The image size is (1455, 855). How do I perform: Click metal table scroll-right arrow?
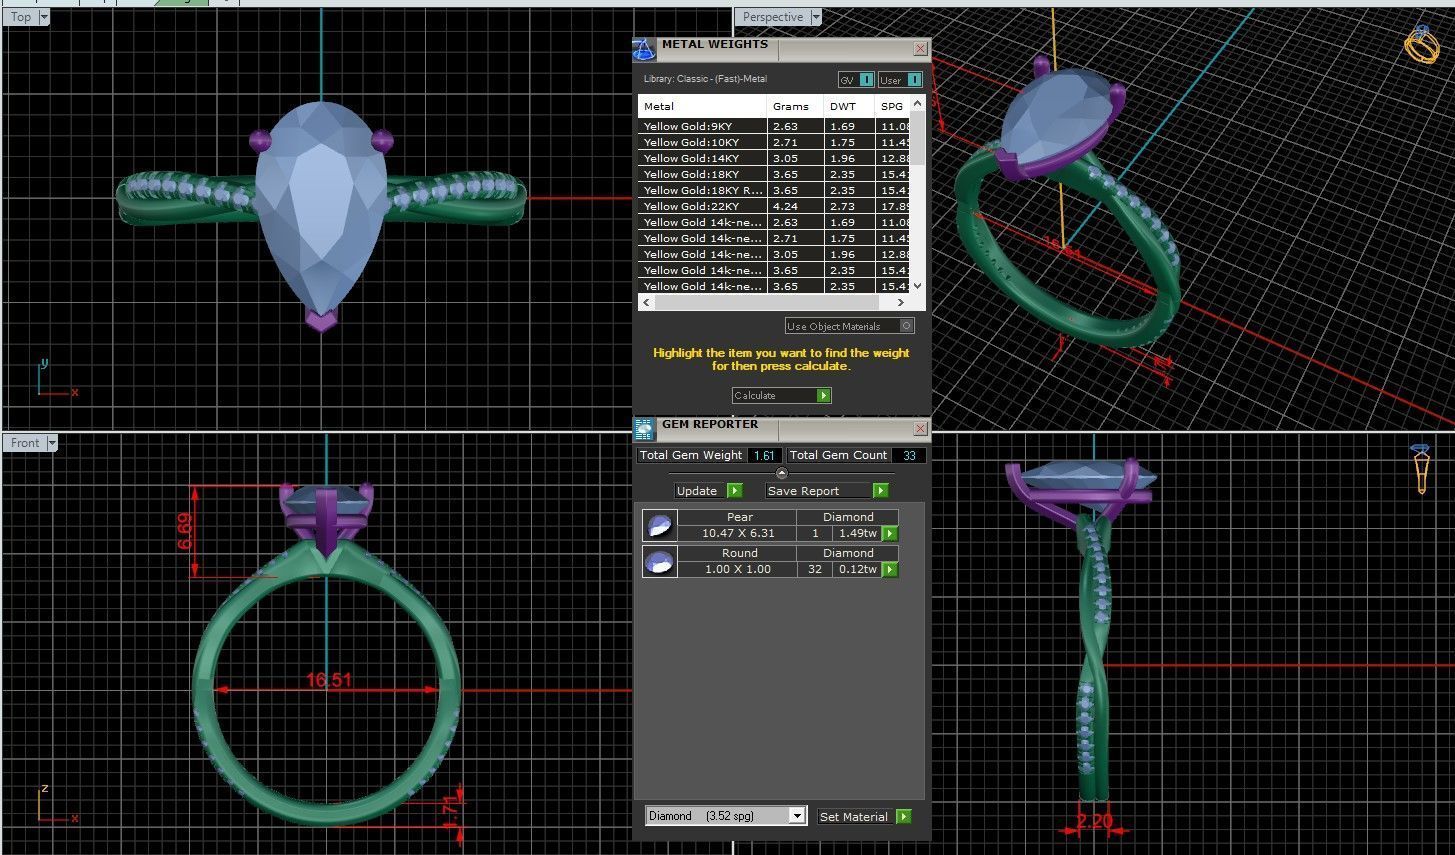point(900,302)
